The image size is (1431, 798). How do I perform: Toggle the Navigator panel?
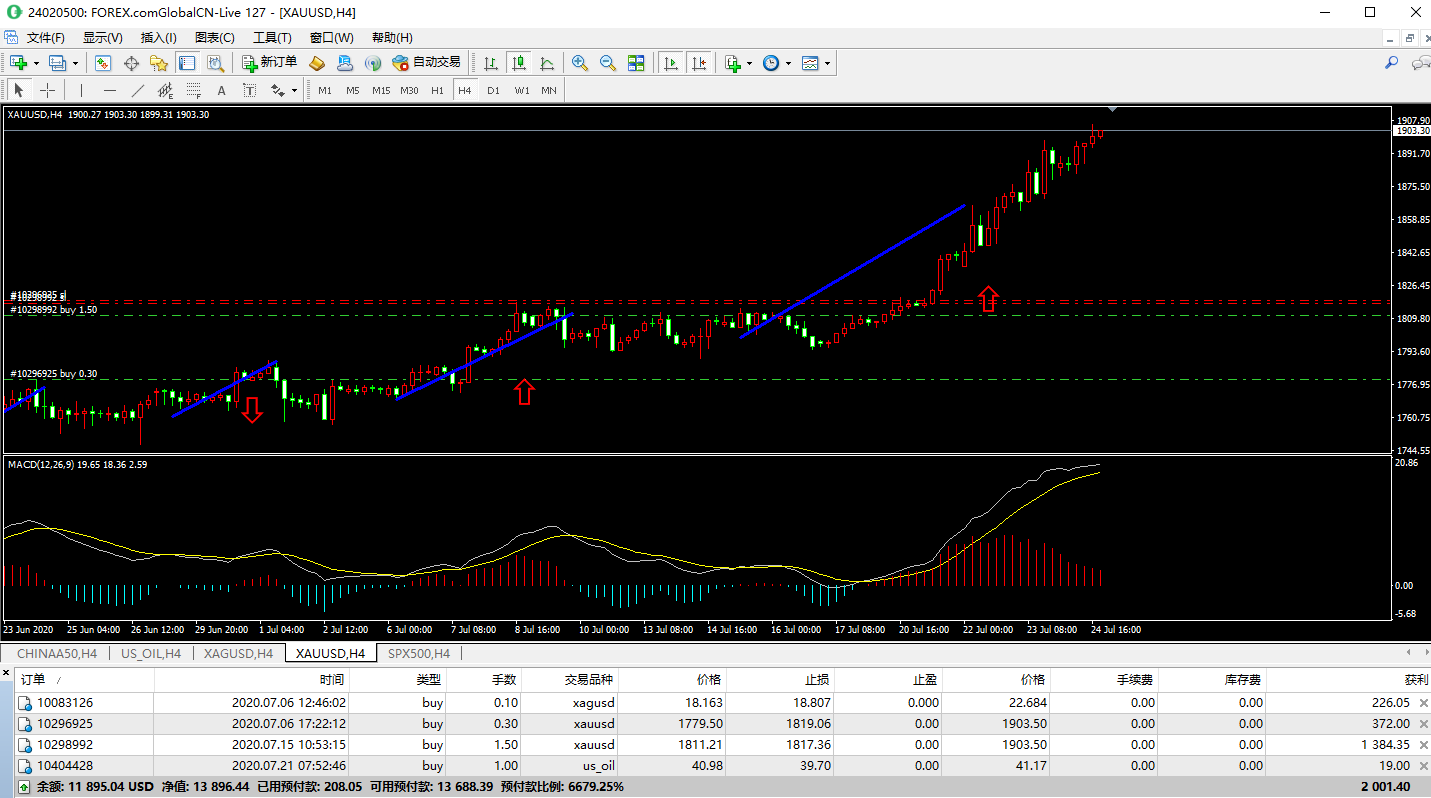click(158, 63)
